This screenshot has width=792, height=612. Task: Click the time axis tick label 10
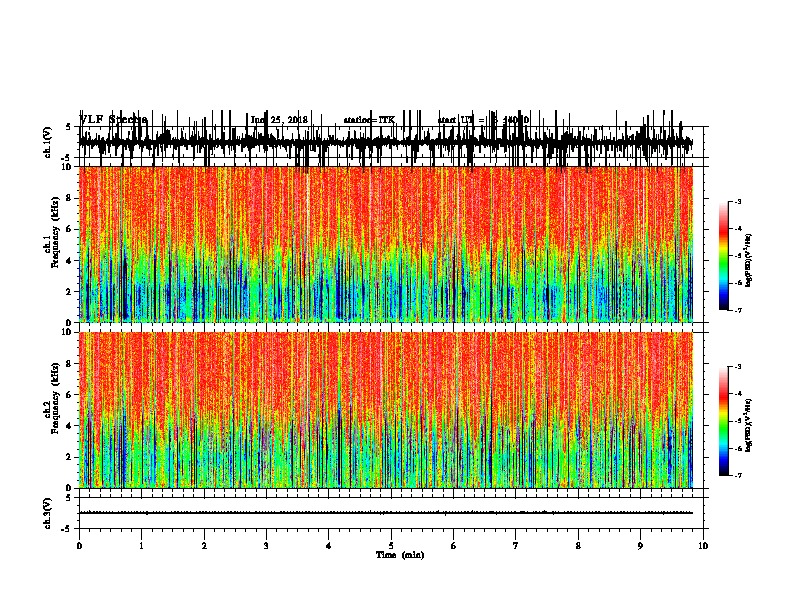pos(703,546)
